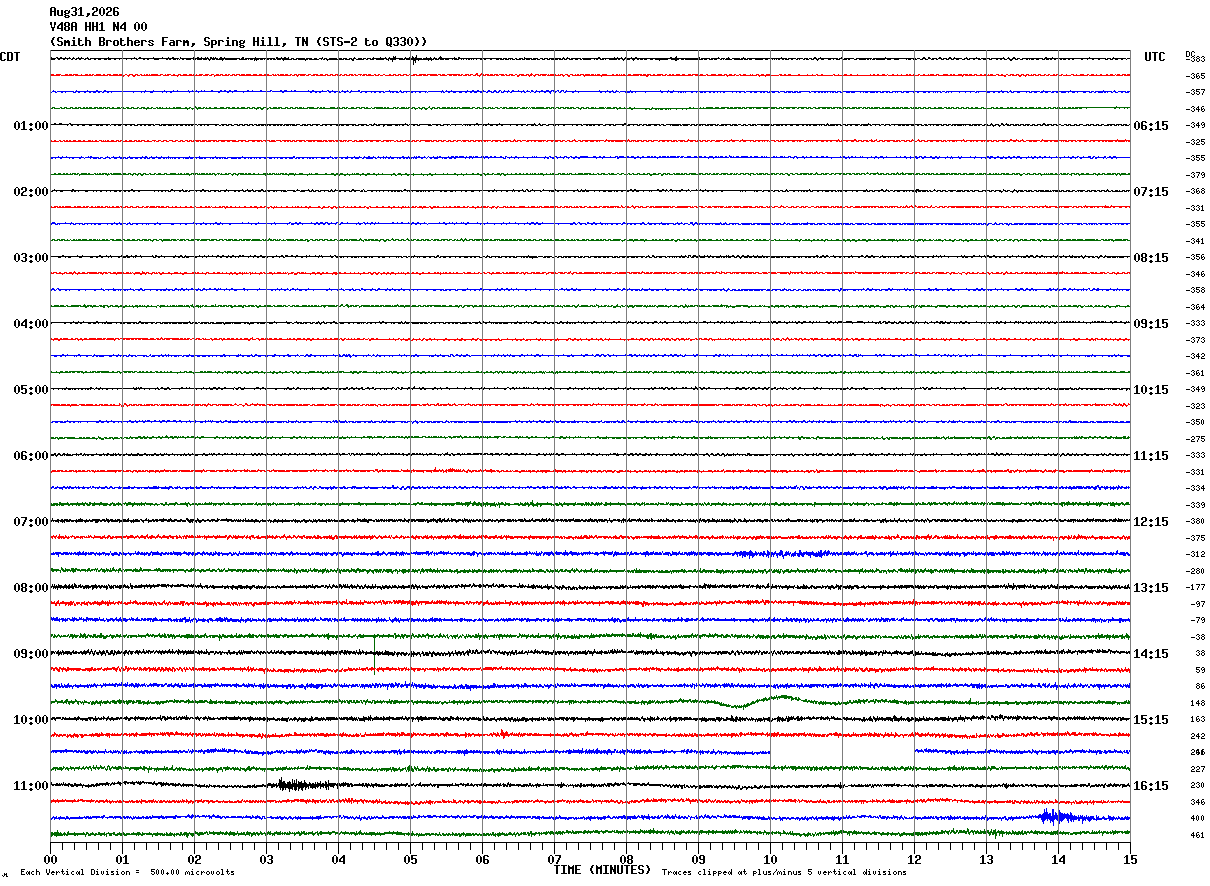
Task: Click the blank gap in the blue trace
Action: (x=842, y=751)
